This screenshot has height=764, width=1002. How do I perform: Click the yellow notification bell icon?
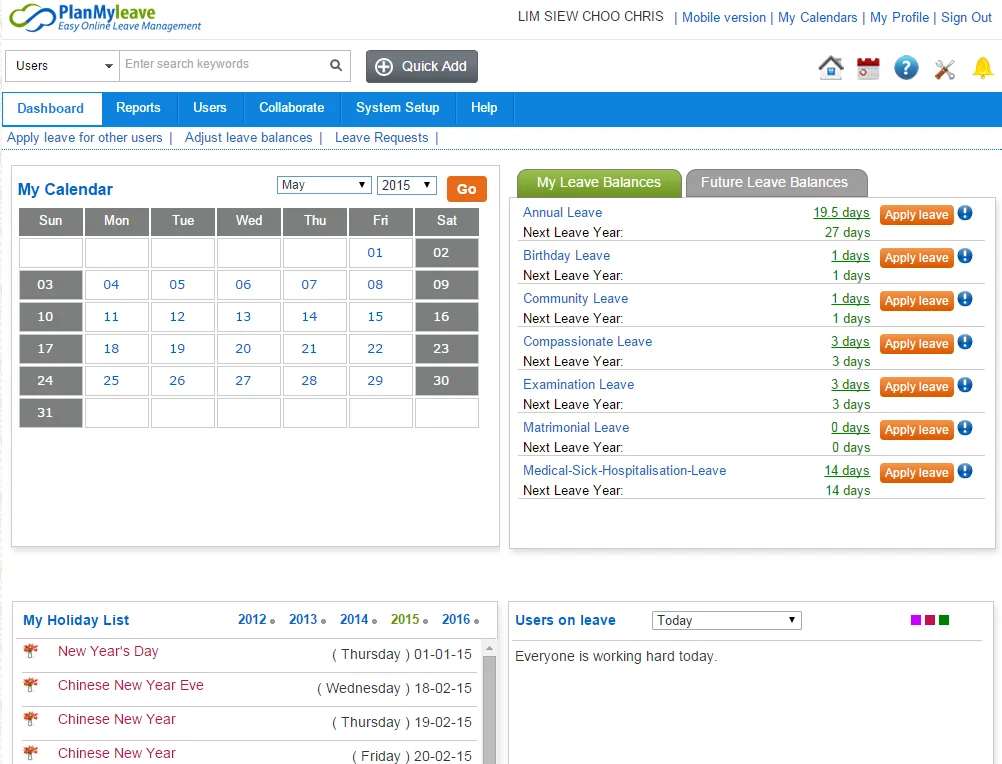click(983, 67)
